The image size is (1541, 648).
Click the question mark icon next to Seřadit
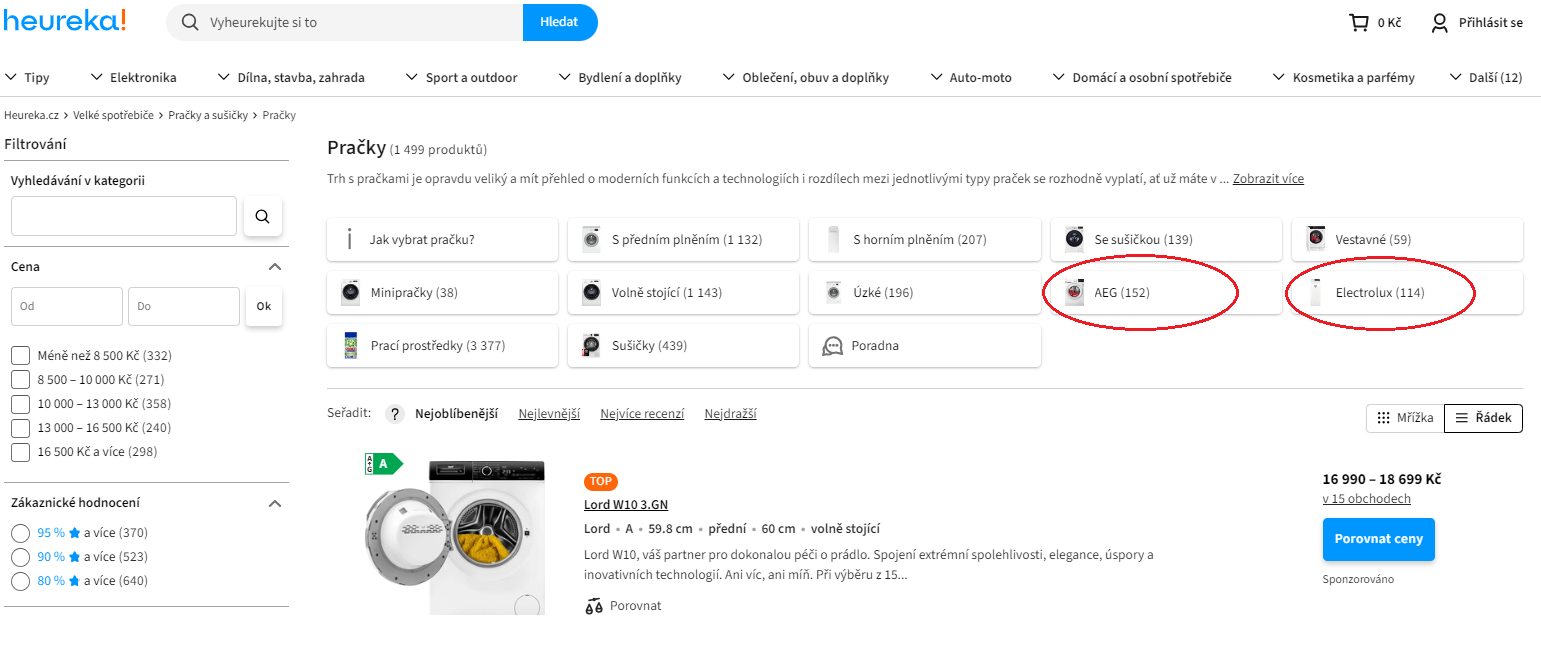[x=395, y=414]
